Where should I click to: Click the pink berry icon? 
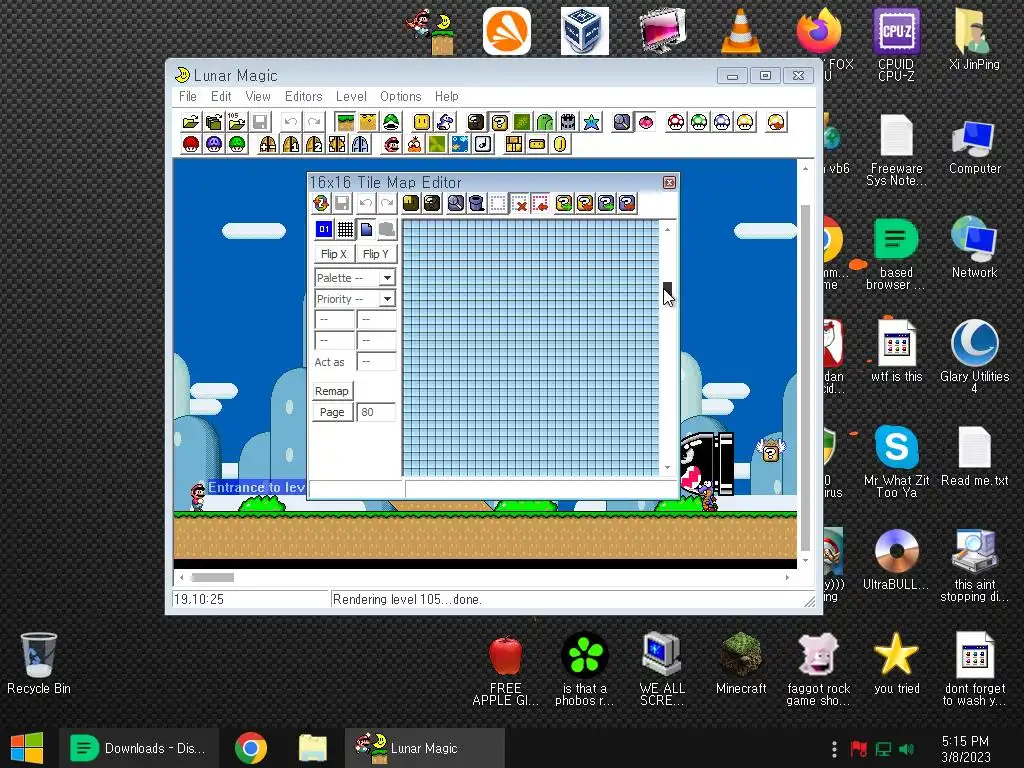[x=646, y=122]
